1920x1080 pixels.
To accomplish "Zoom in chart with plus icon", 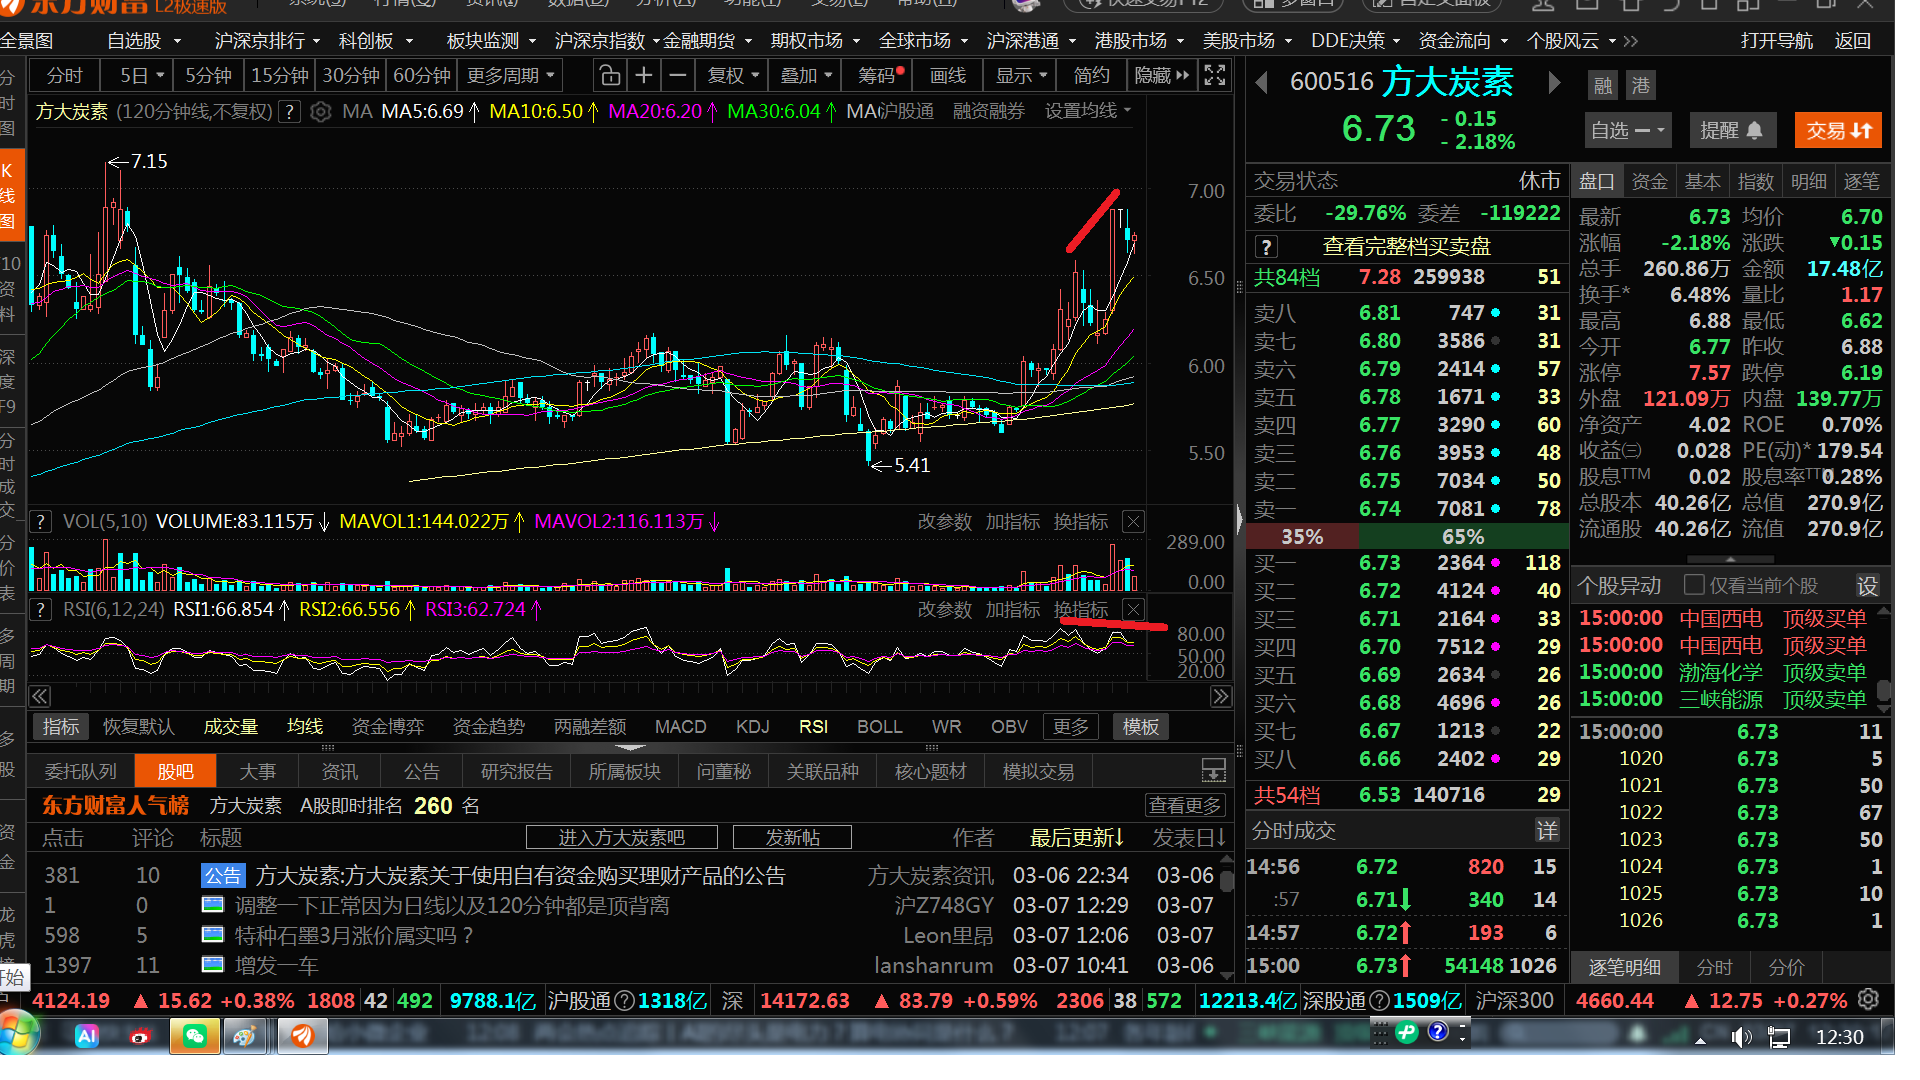I will coord(644,76).
